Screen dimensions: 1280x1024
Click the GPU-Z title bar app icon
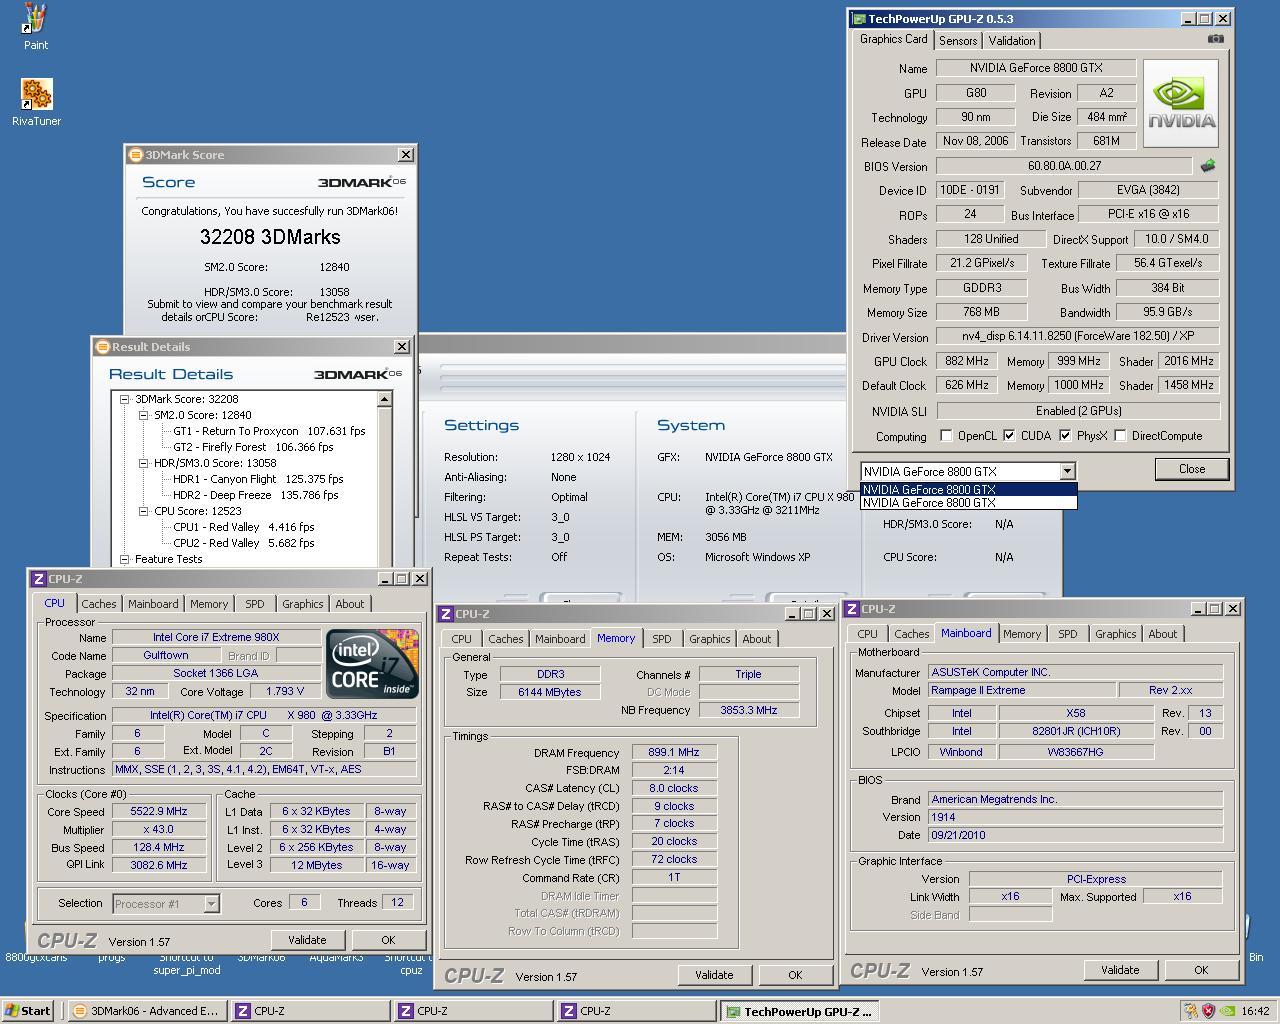(858, 18)
